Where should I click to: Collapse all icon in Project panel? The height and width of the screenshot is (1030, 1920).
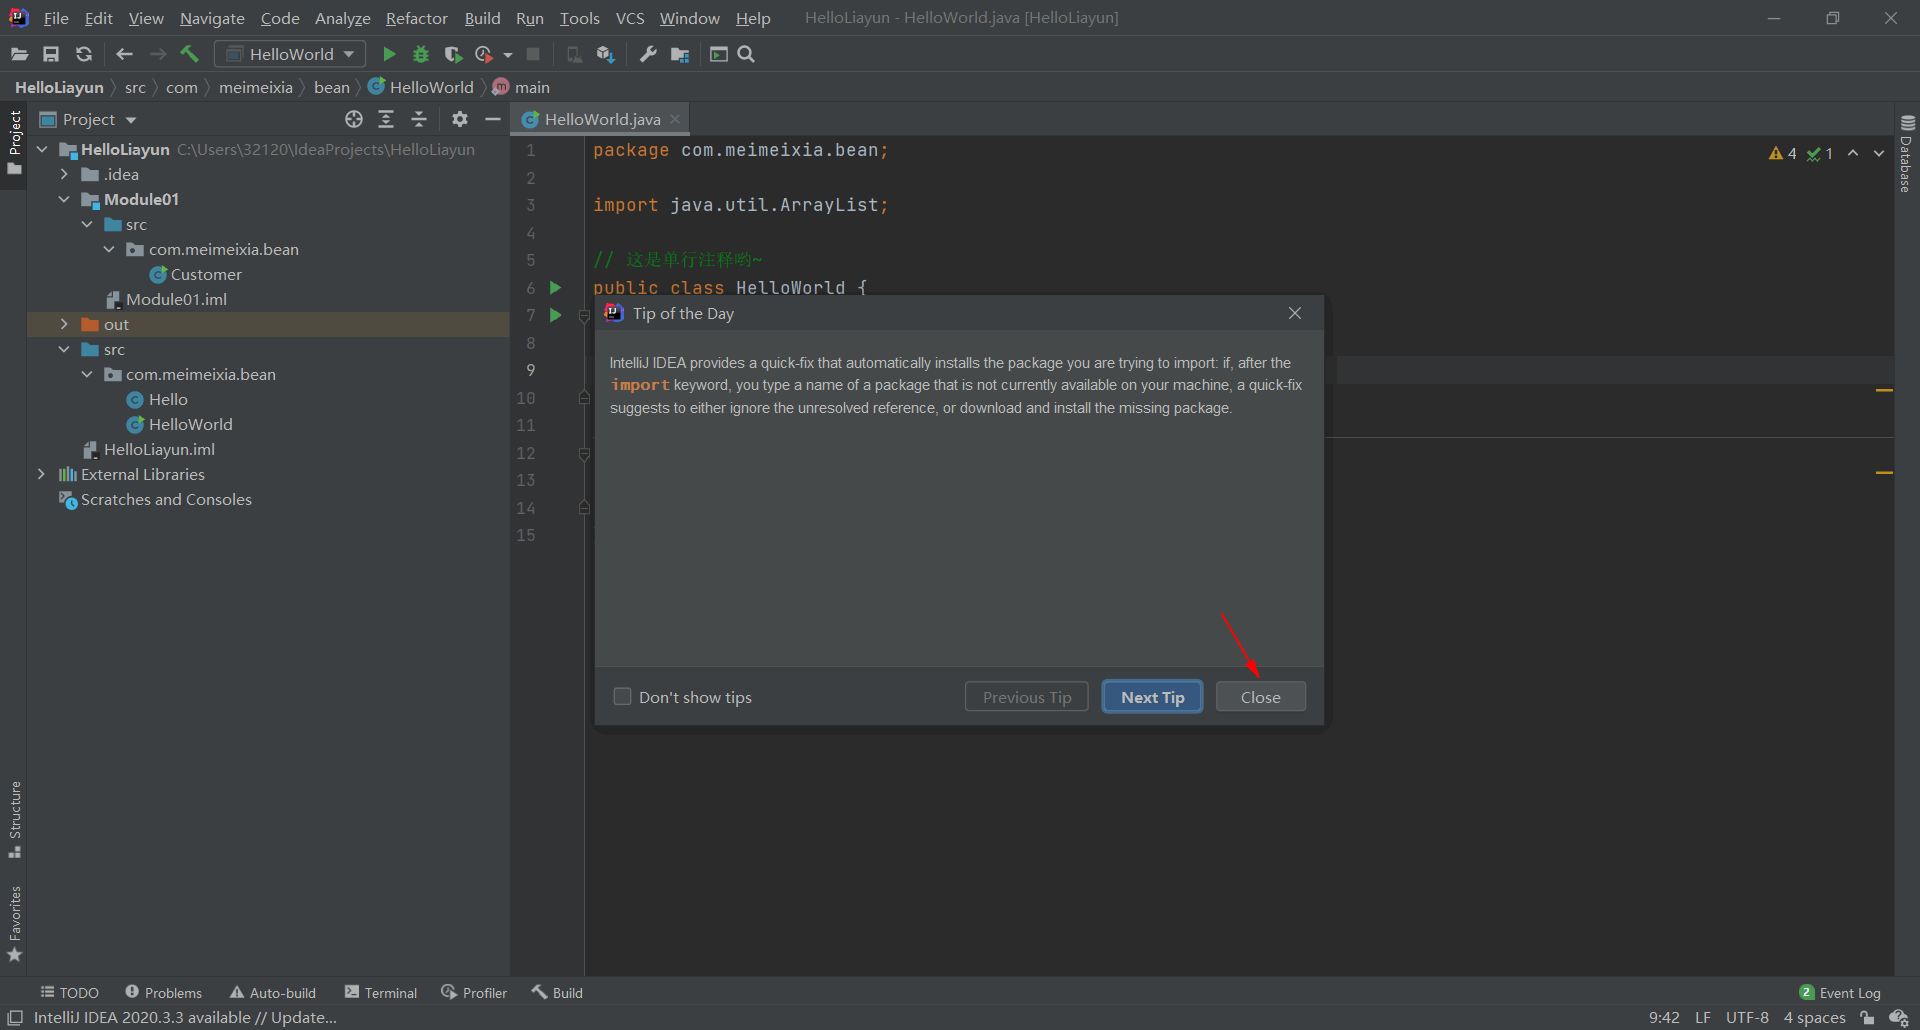tap(419, 119)
